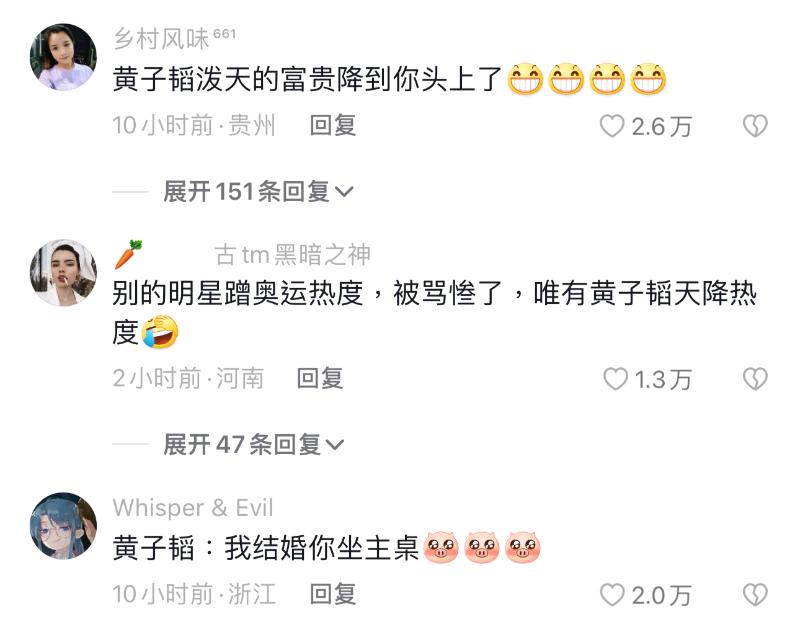The height and width of the screenshot is (619, 800).
Task: Like the comment by 乡村风味
Action: click(611, 126)
